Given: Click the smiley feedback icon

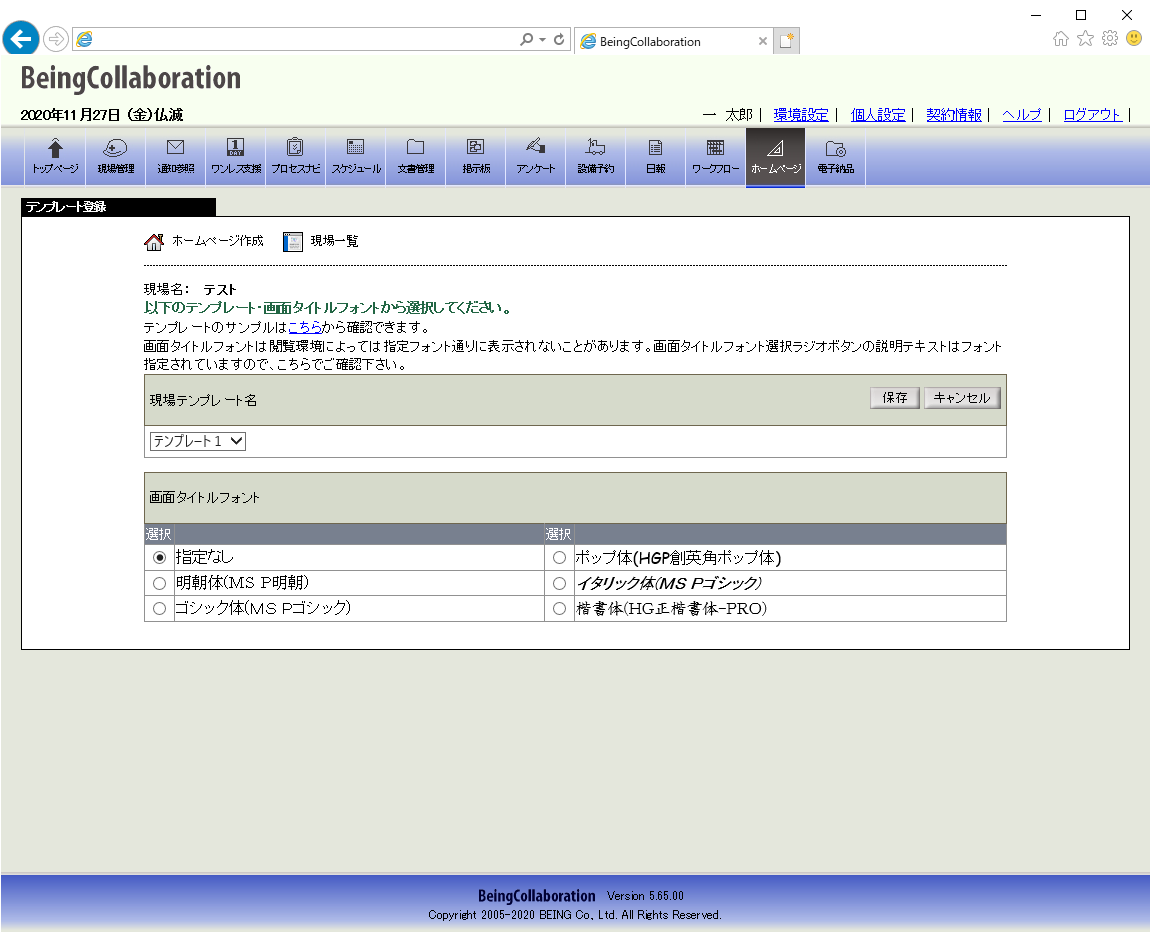Looking at the screenshot, I should click(1134, 38).
